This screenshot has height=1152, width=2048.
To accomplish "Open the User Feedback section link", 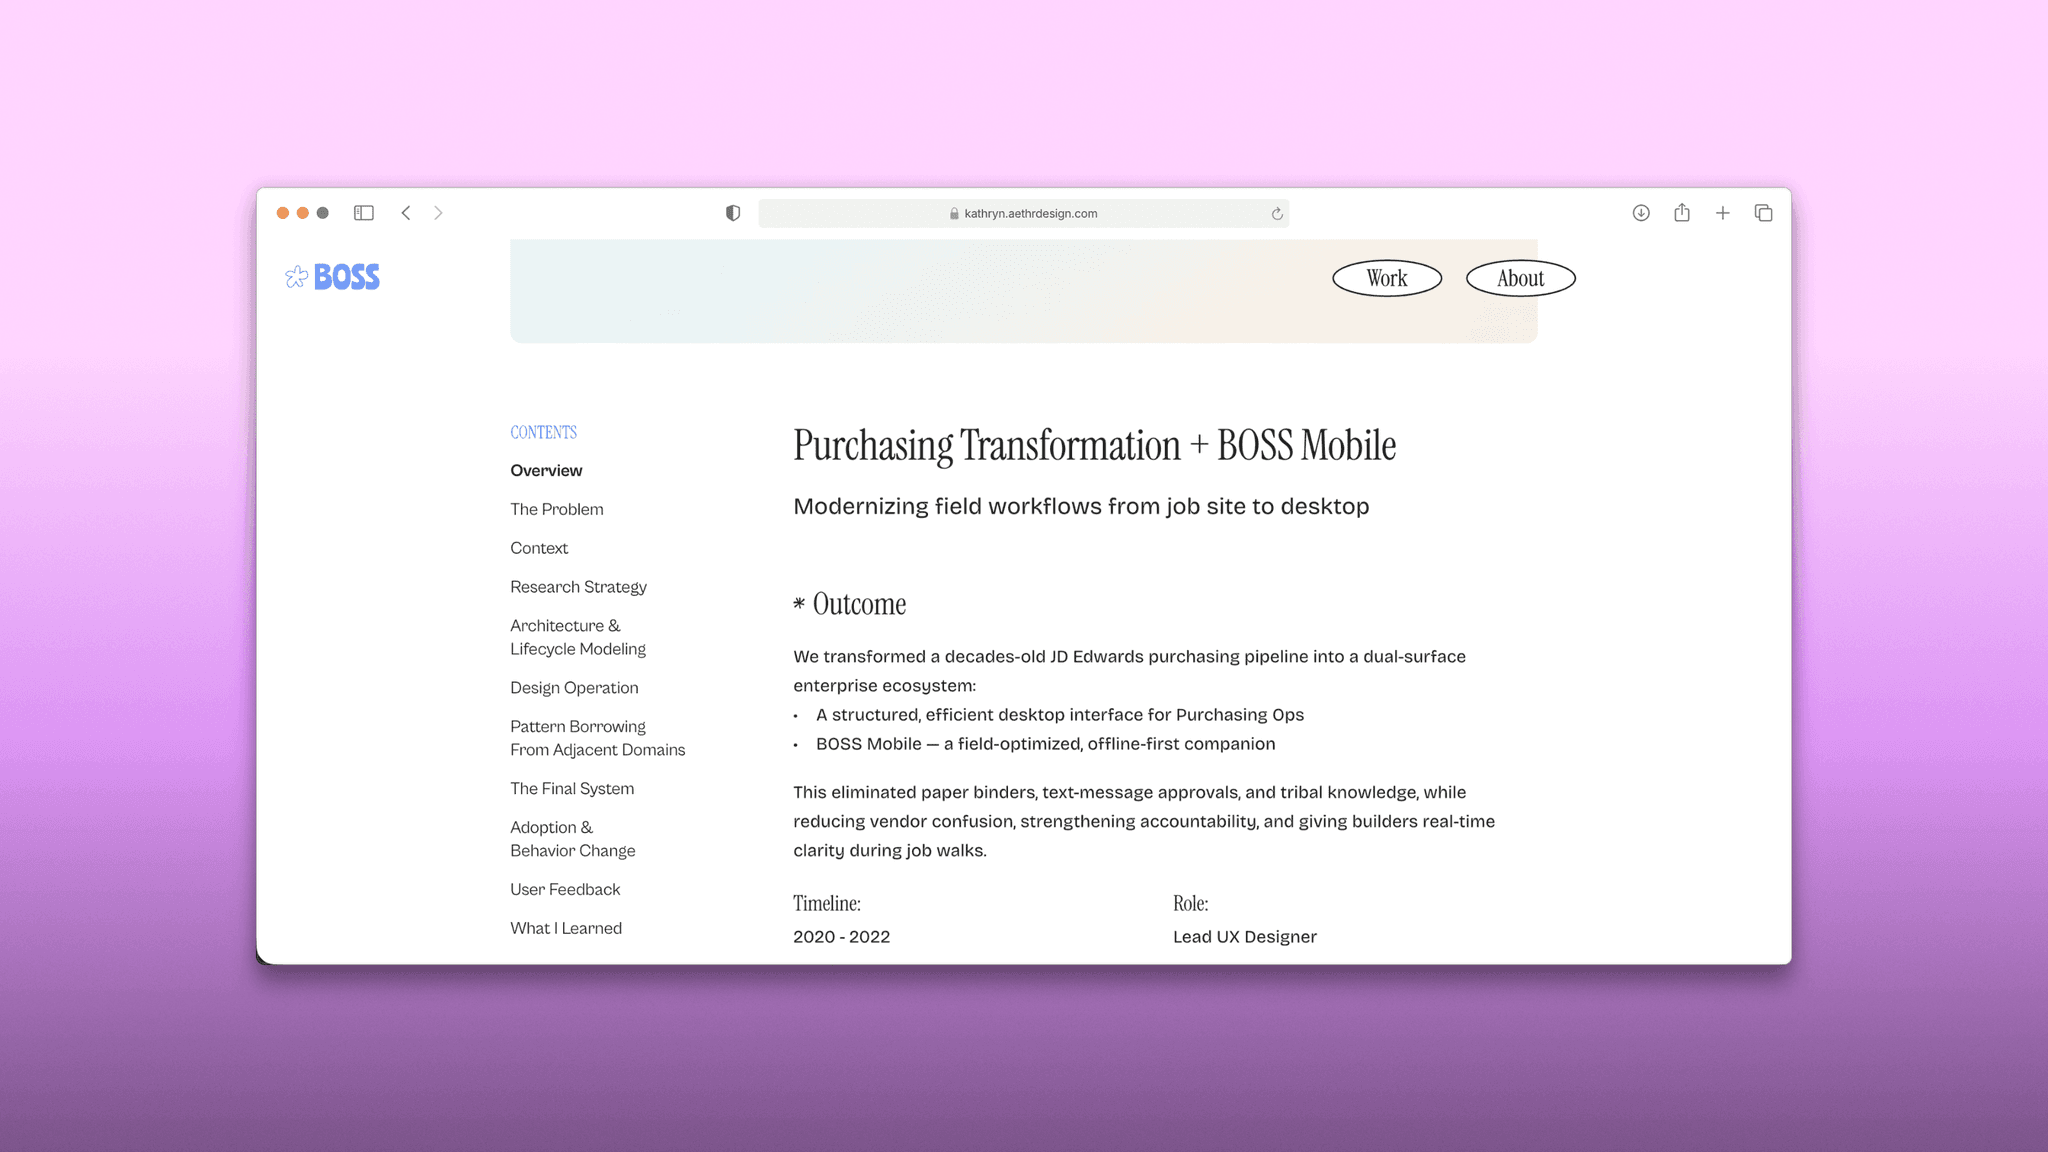I will [x=565, y=890].
